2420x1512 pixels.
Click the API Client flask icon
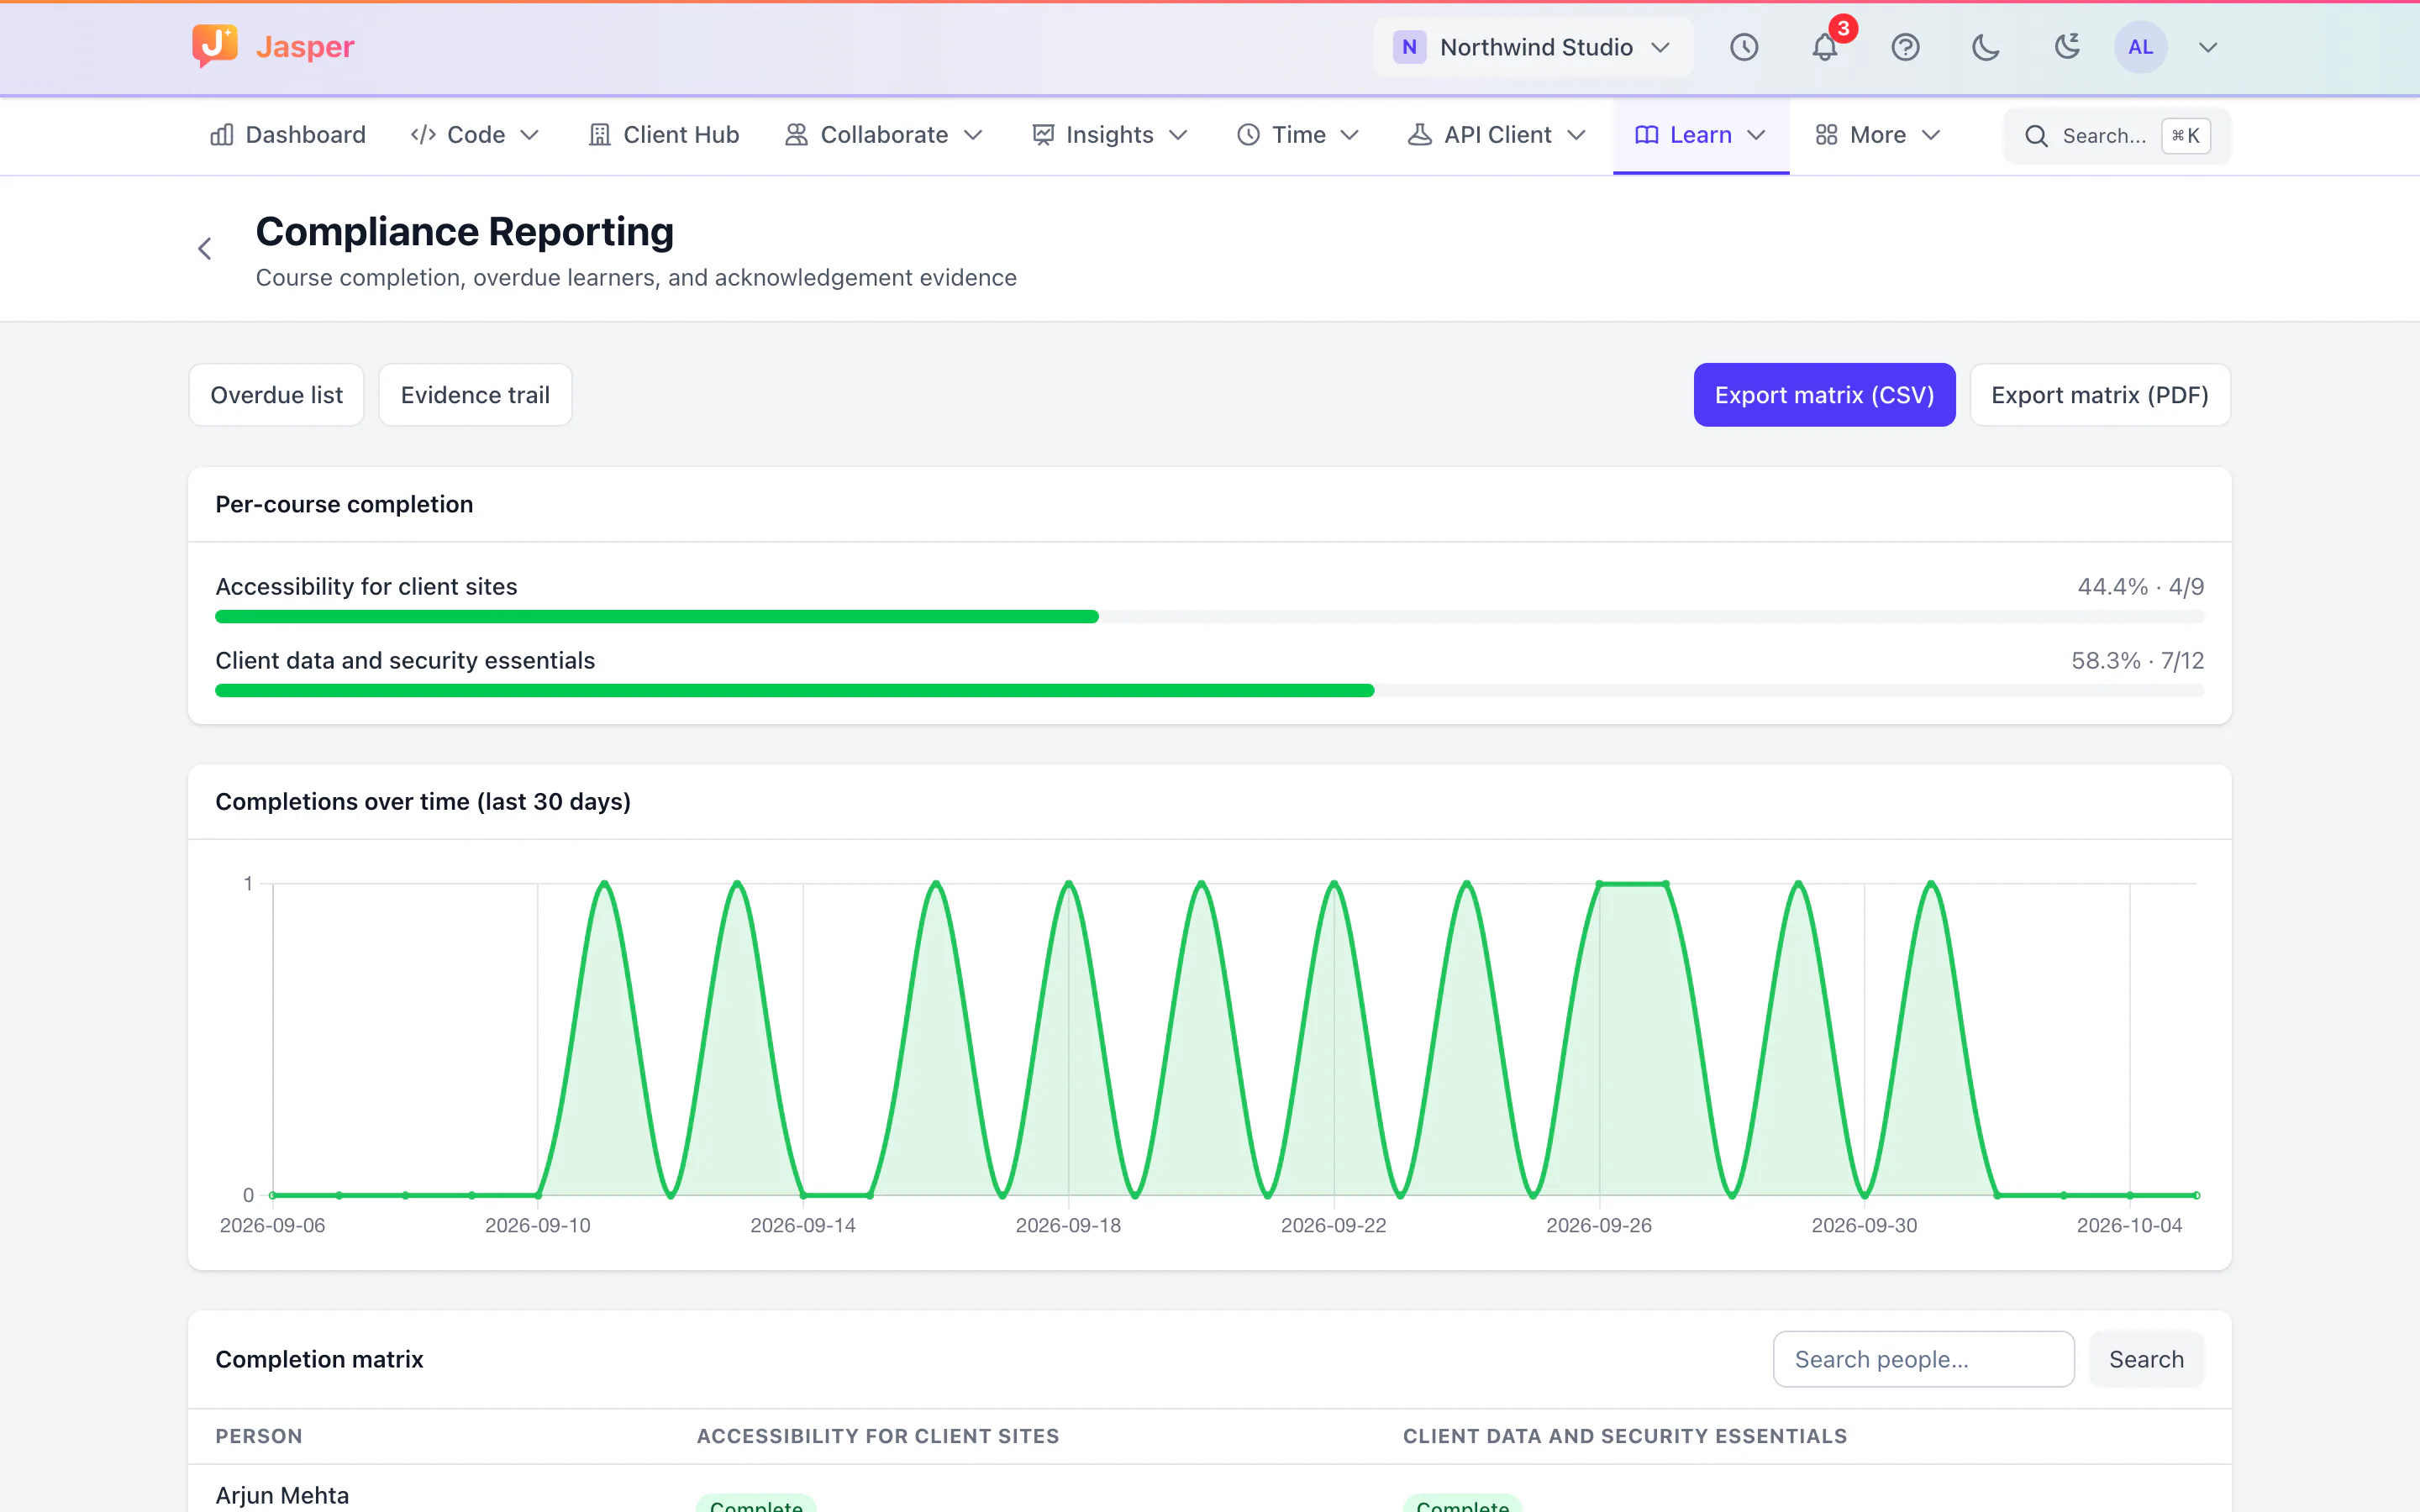click(1419, 135)
